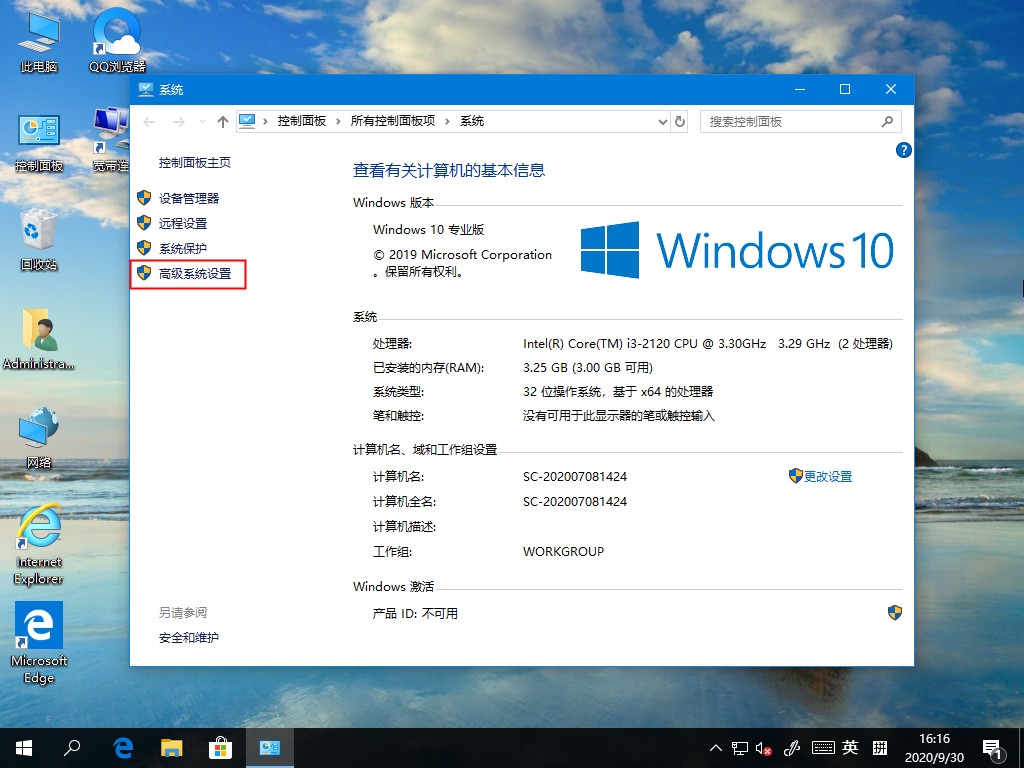
Task: Show hidden tray icons with the chevron
Action: pyautogui.click(x=715, y=747)
